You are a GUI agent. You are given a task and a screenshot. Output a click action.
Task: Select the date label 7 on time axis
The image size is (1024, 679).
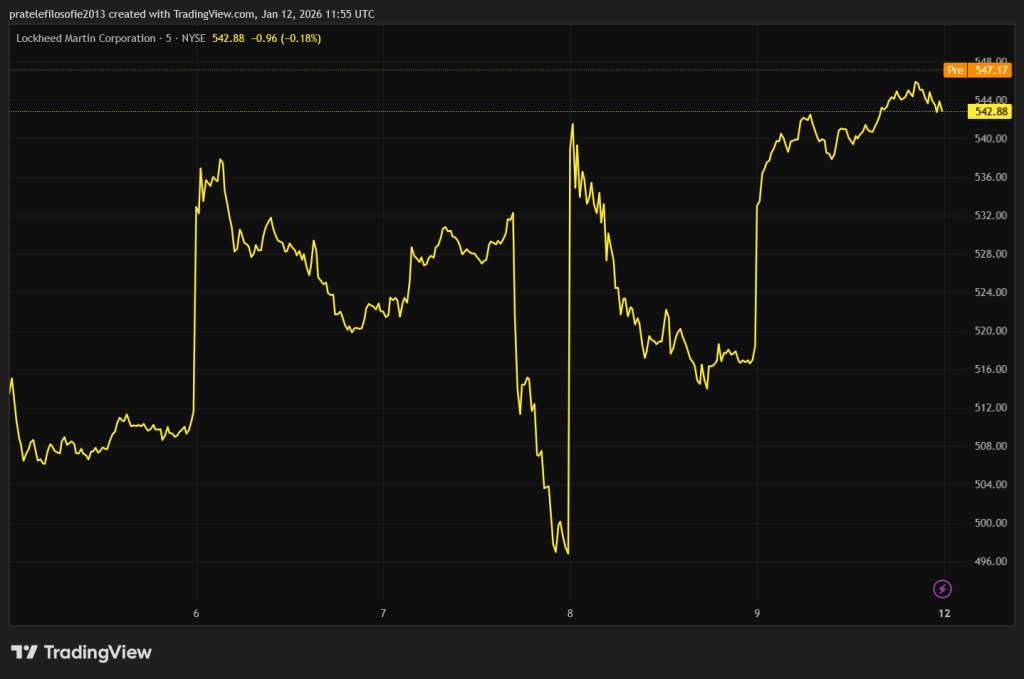[383, 612]
